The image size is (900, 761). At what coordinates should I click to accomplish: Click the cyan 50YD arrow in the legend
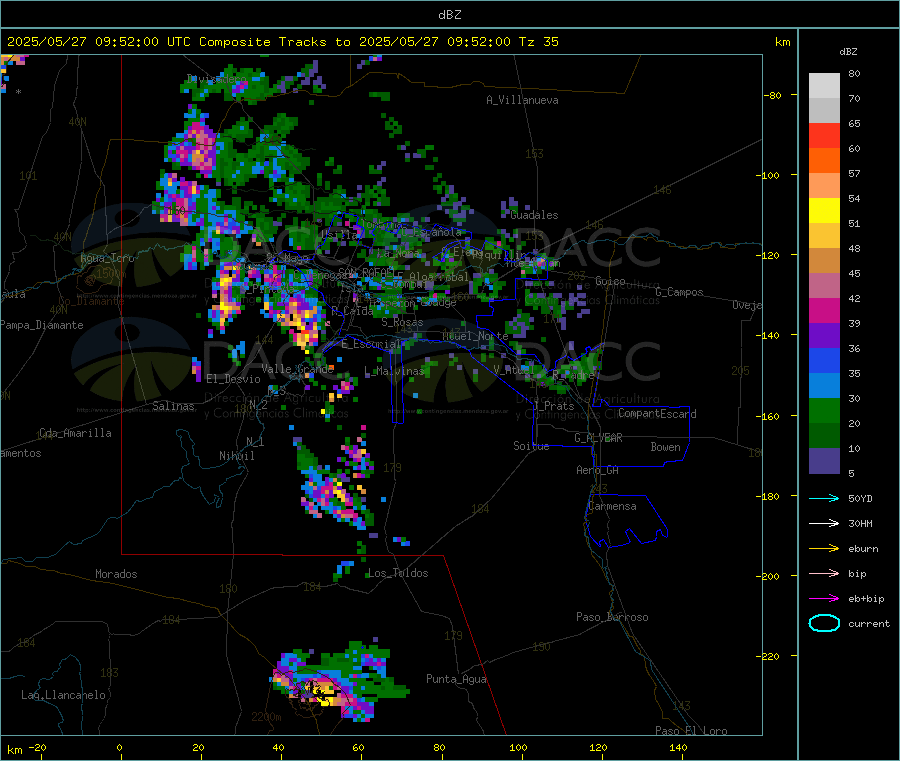pos(824,498)
